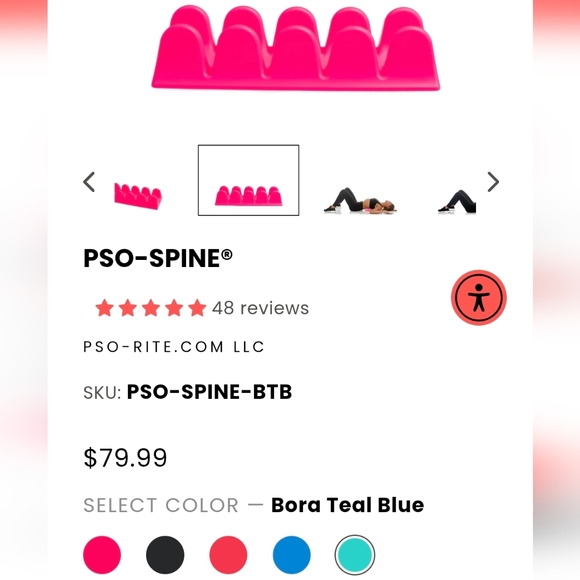Select the blue color swatch
This screenshot has height=580, width=580.
(291, 554)
